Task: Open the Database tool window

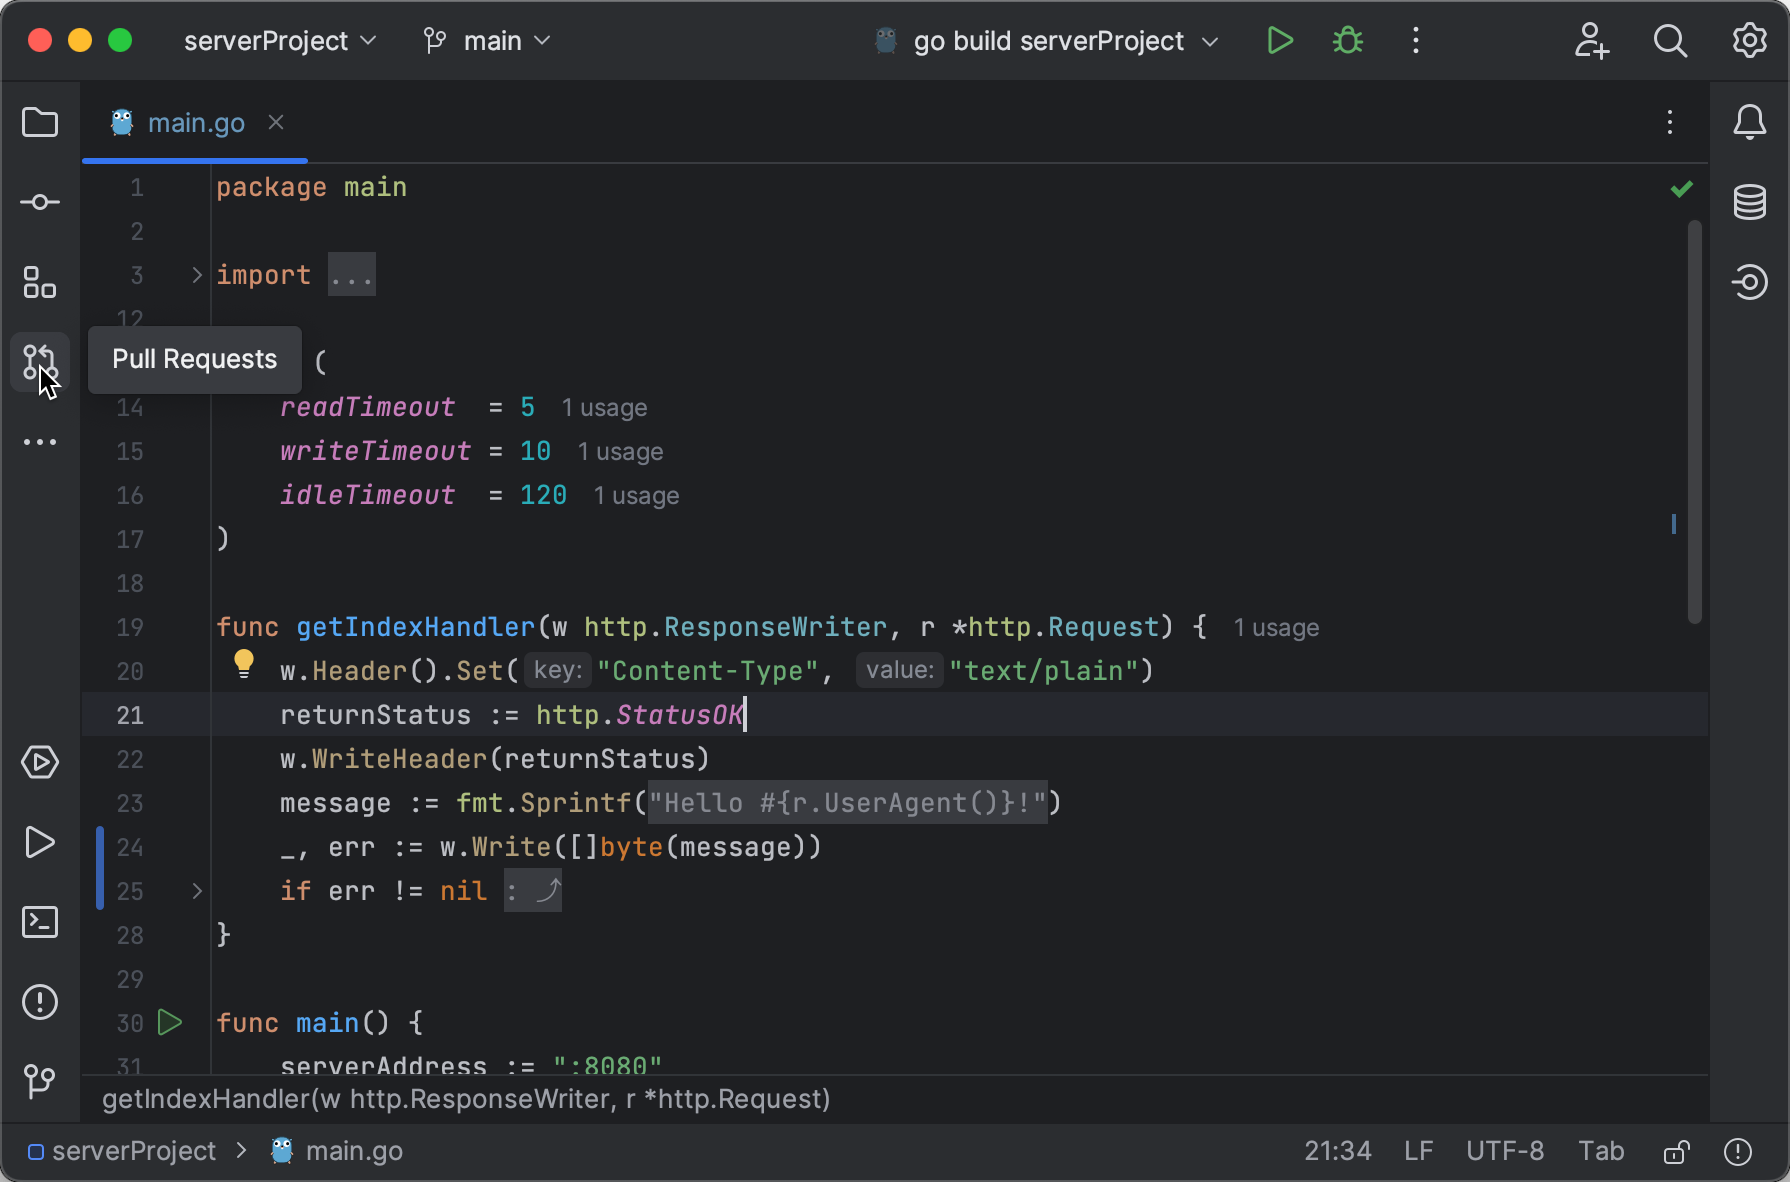Action: [x=1750, y=202]
